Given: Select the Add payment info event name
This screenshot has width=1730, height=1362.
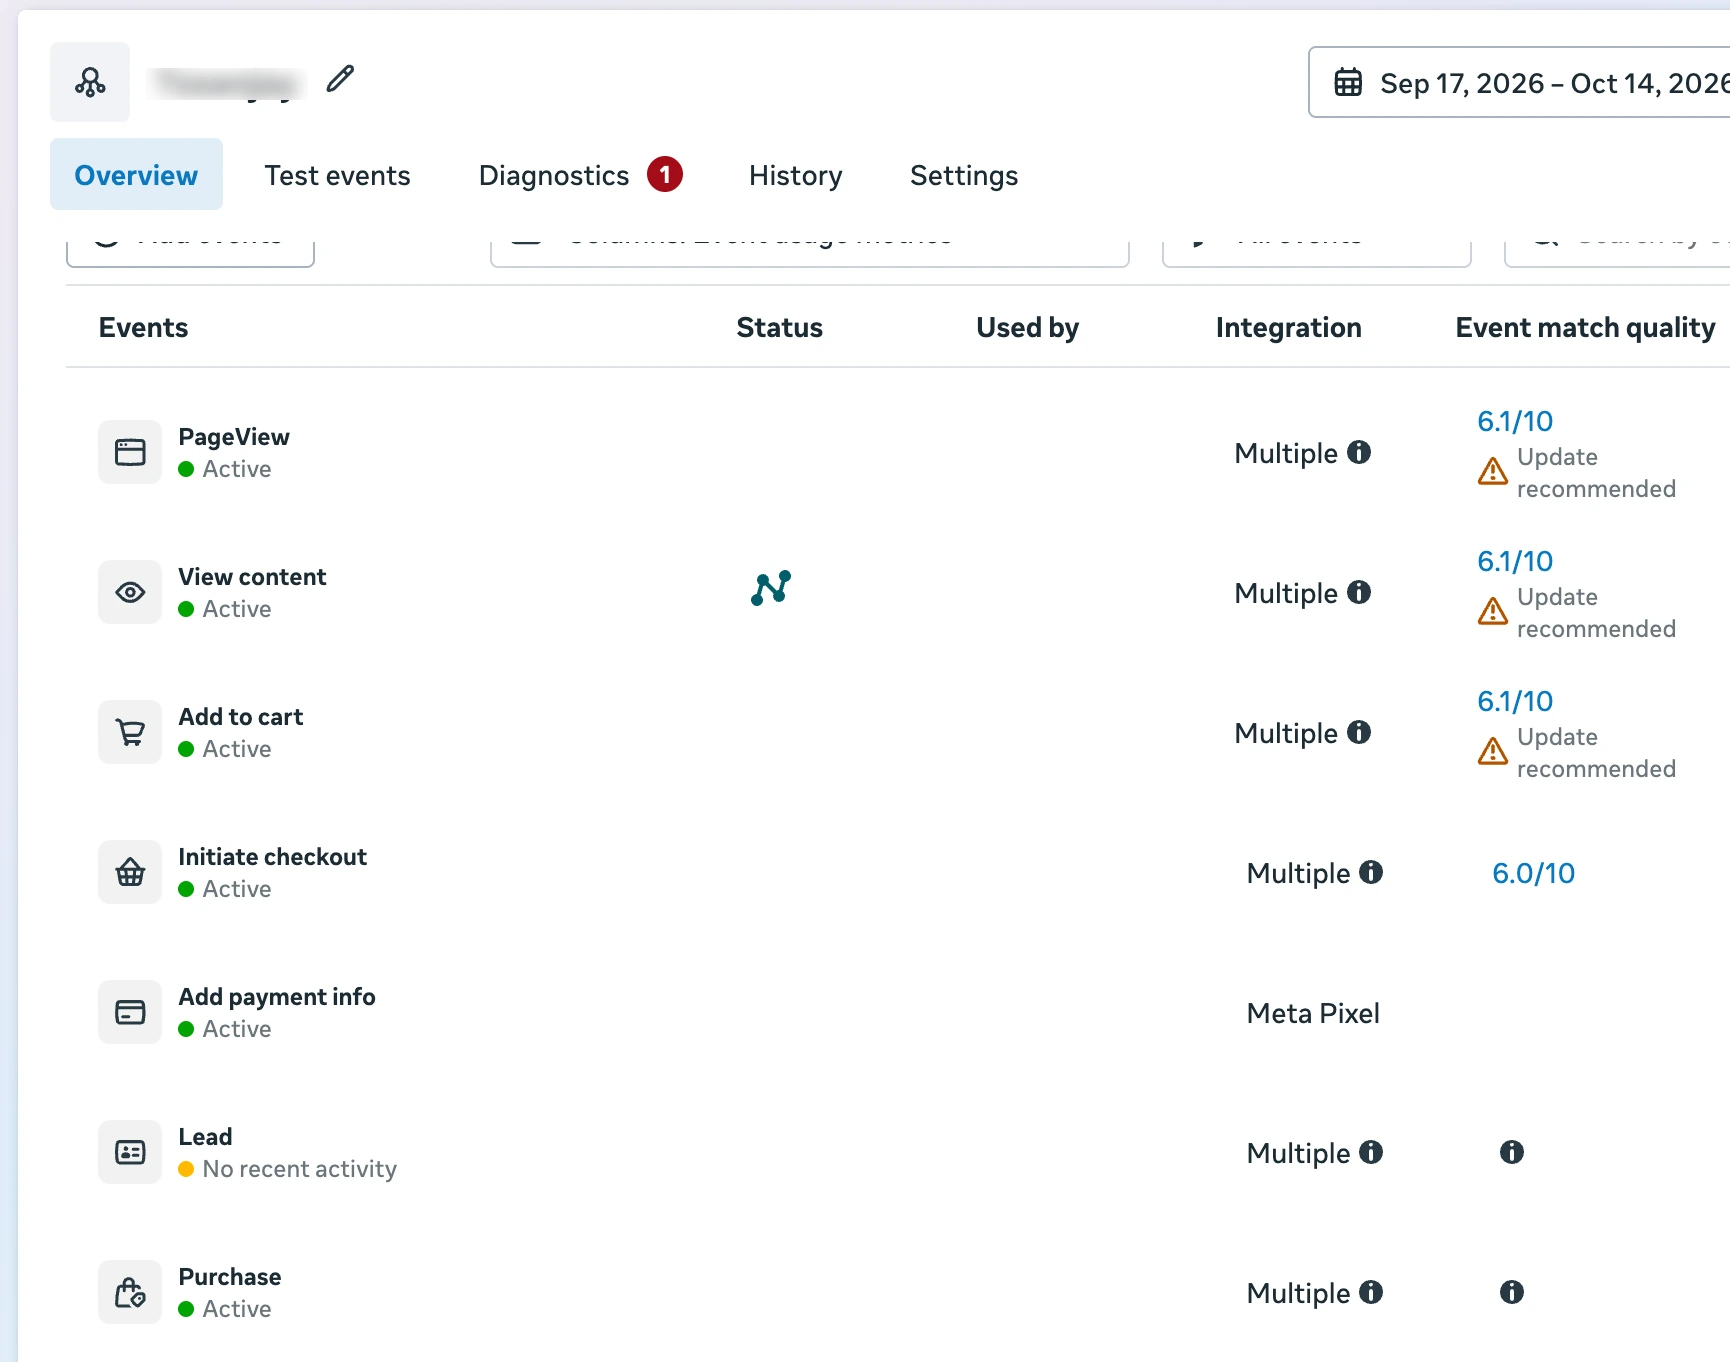Looking at the screenshot, I should (x=277, y=997).
